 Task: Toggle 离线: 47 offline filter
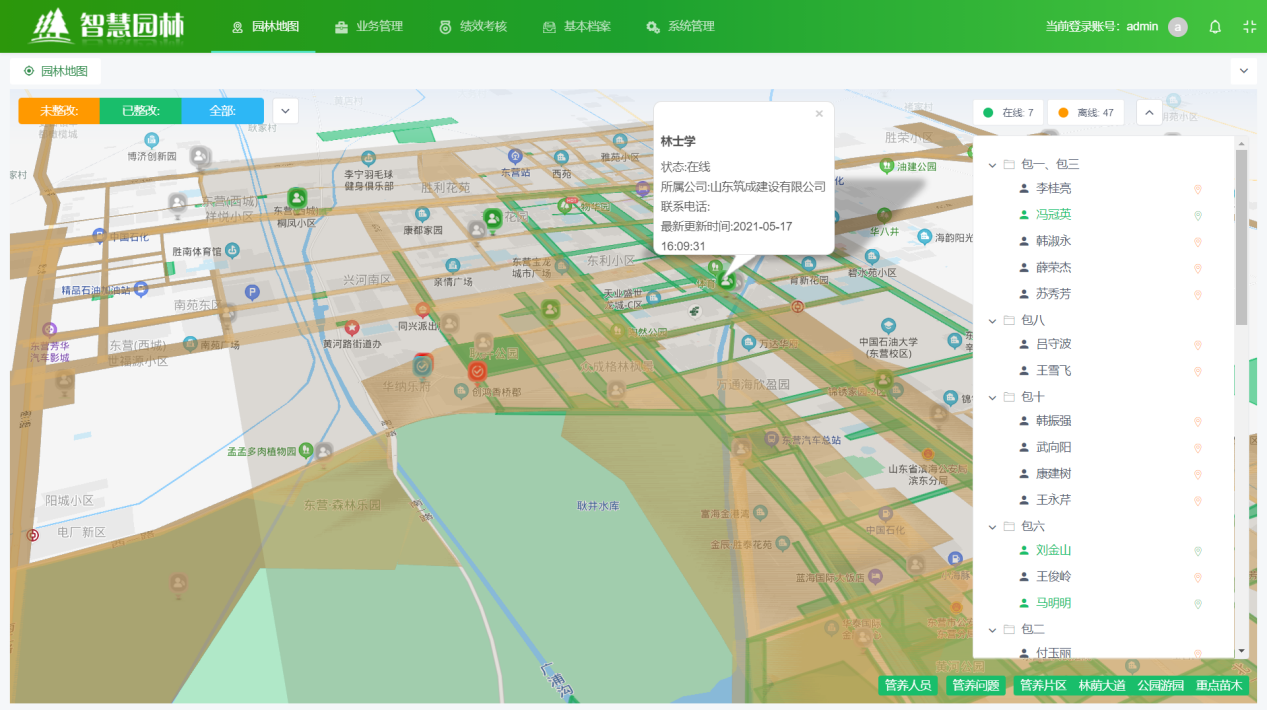pos(1086,113)
